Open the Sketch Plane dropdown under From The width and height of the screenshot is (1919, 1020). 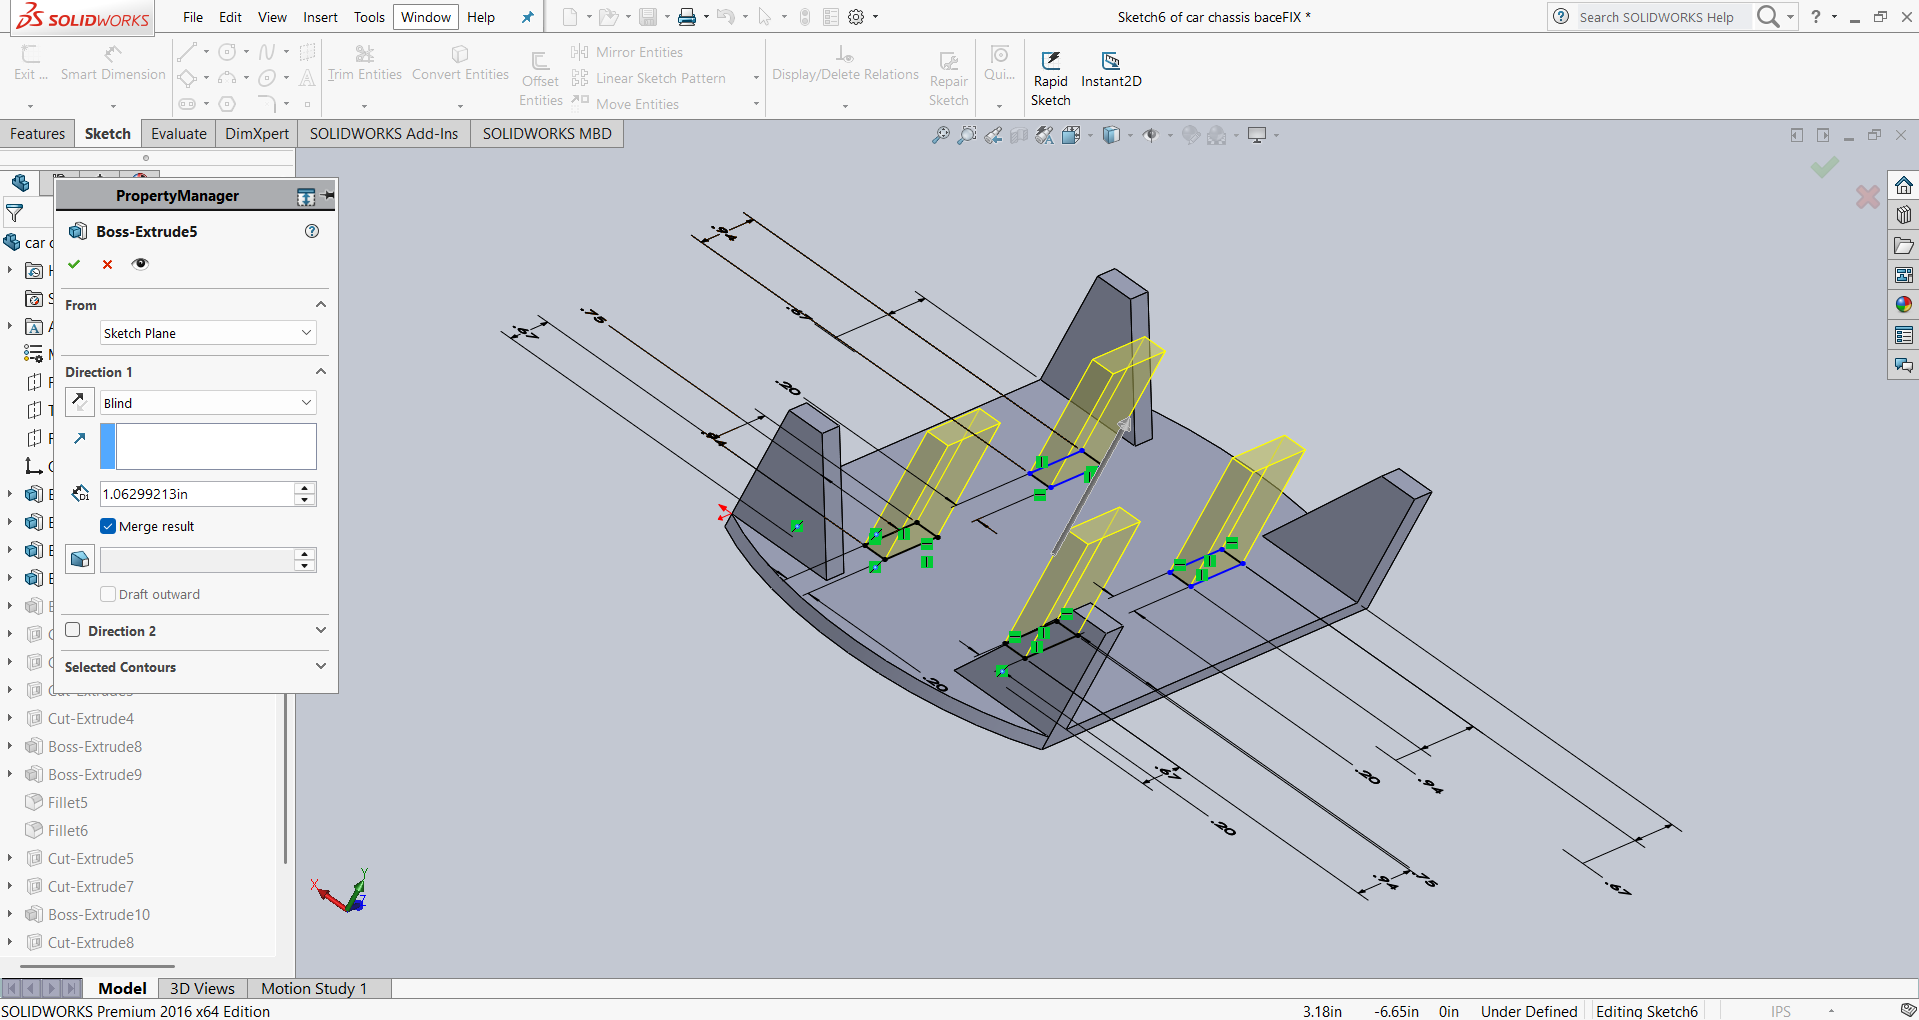(x=208, y=333)
